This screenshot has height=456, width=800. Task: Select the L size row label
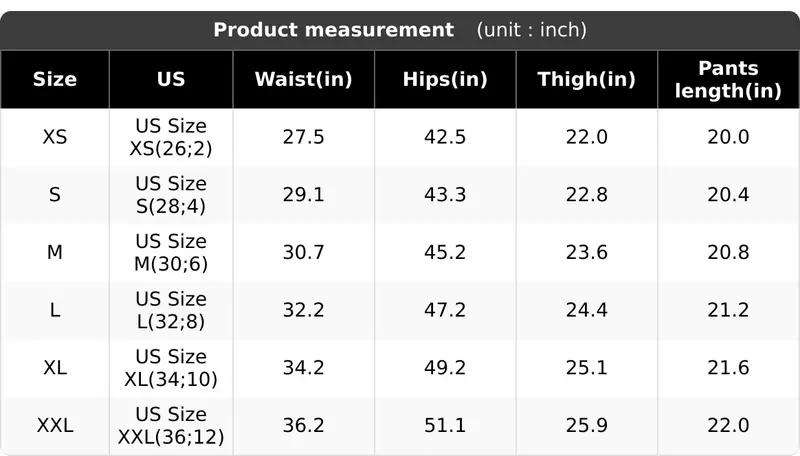click(x=55, y=310)
